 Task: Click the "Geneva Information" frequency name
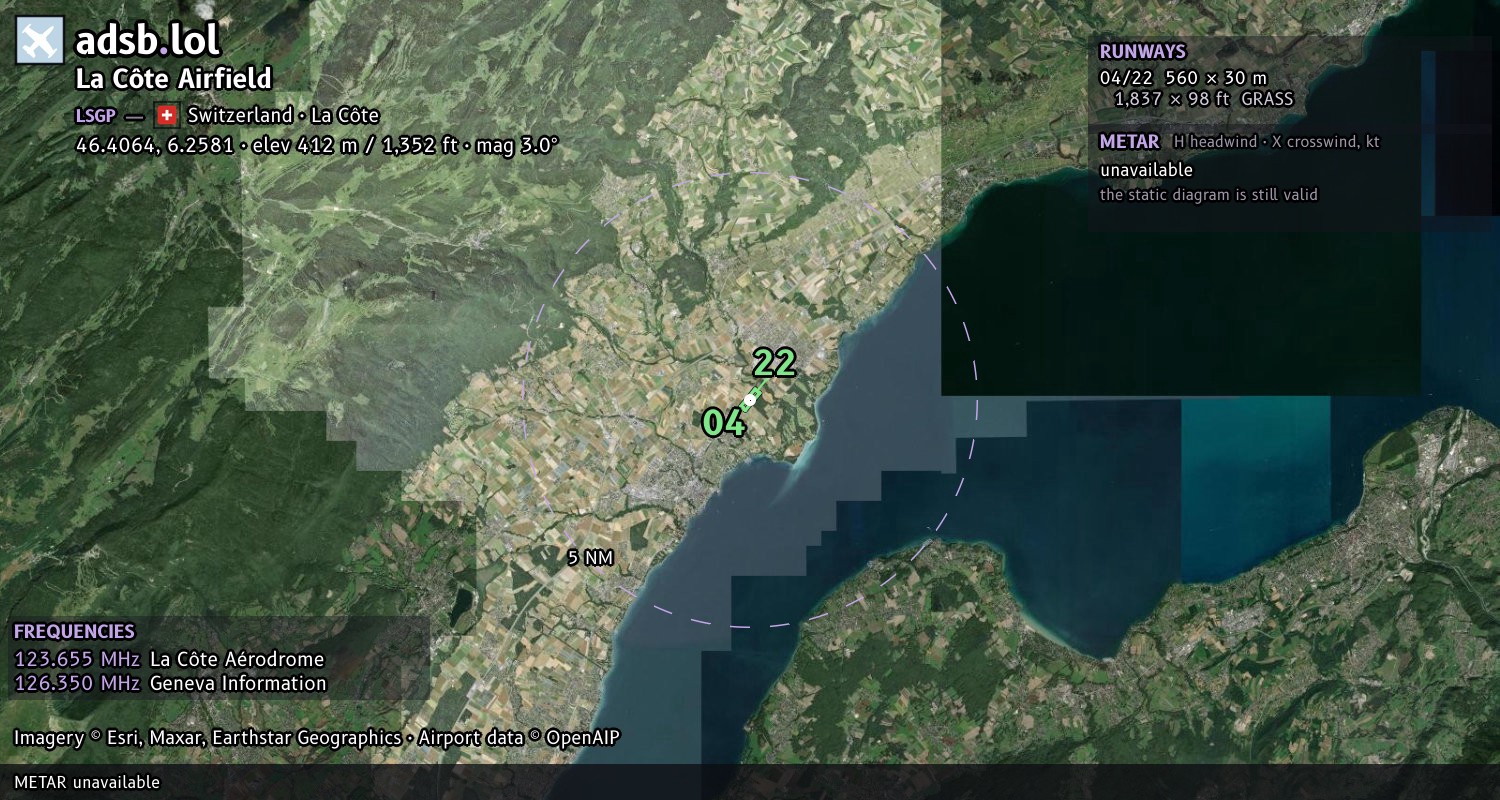tap(238, 683)
